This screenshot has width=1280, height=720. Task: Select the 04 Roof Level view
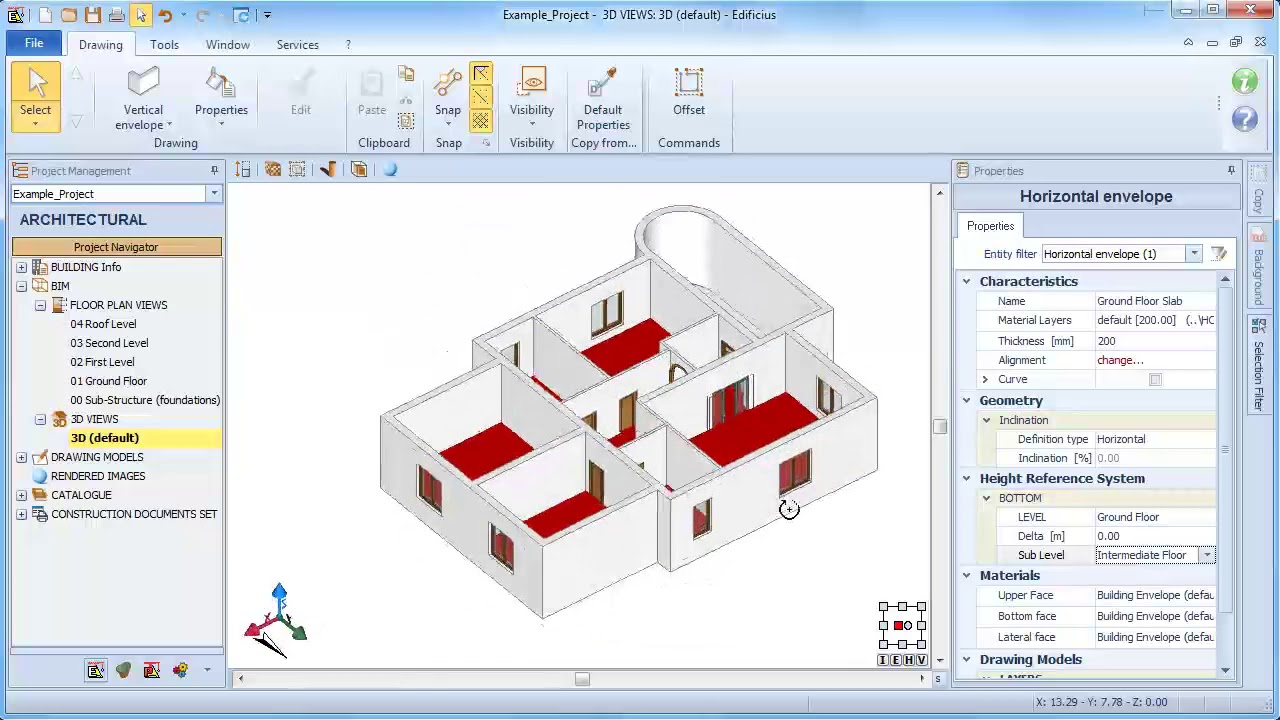coord(103,324)
